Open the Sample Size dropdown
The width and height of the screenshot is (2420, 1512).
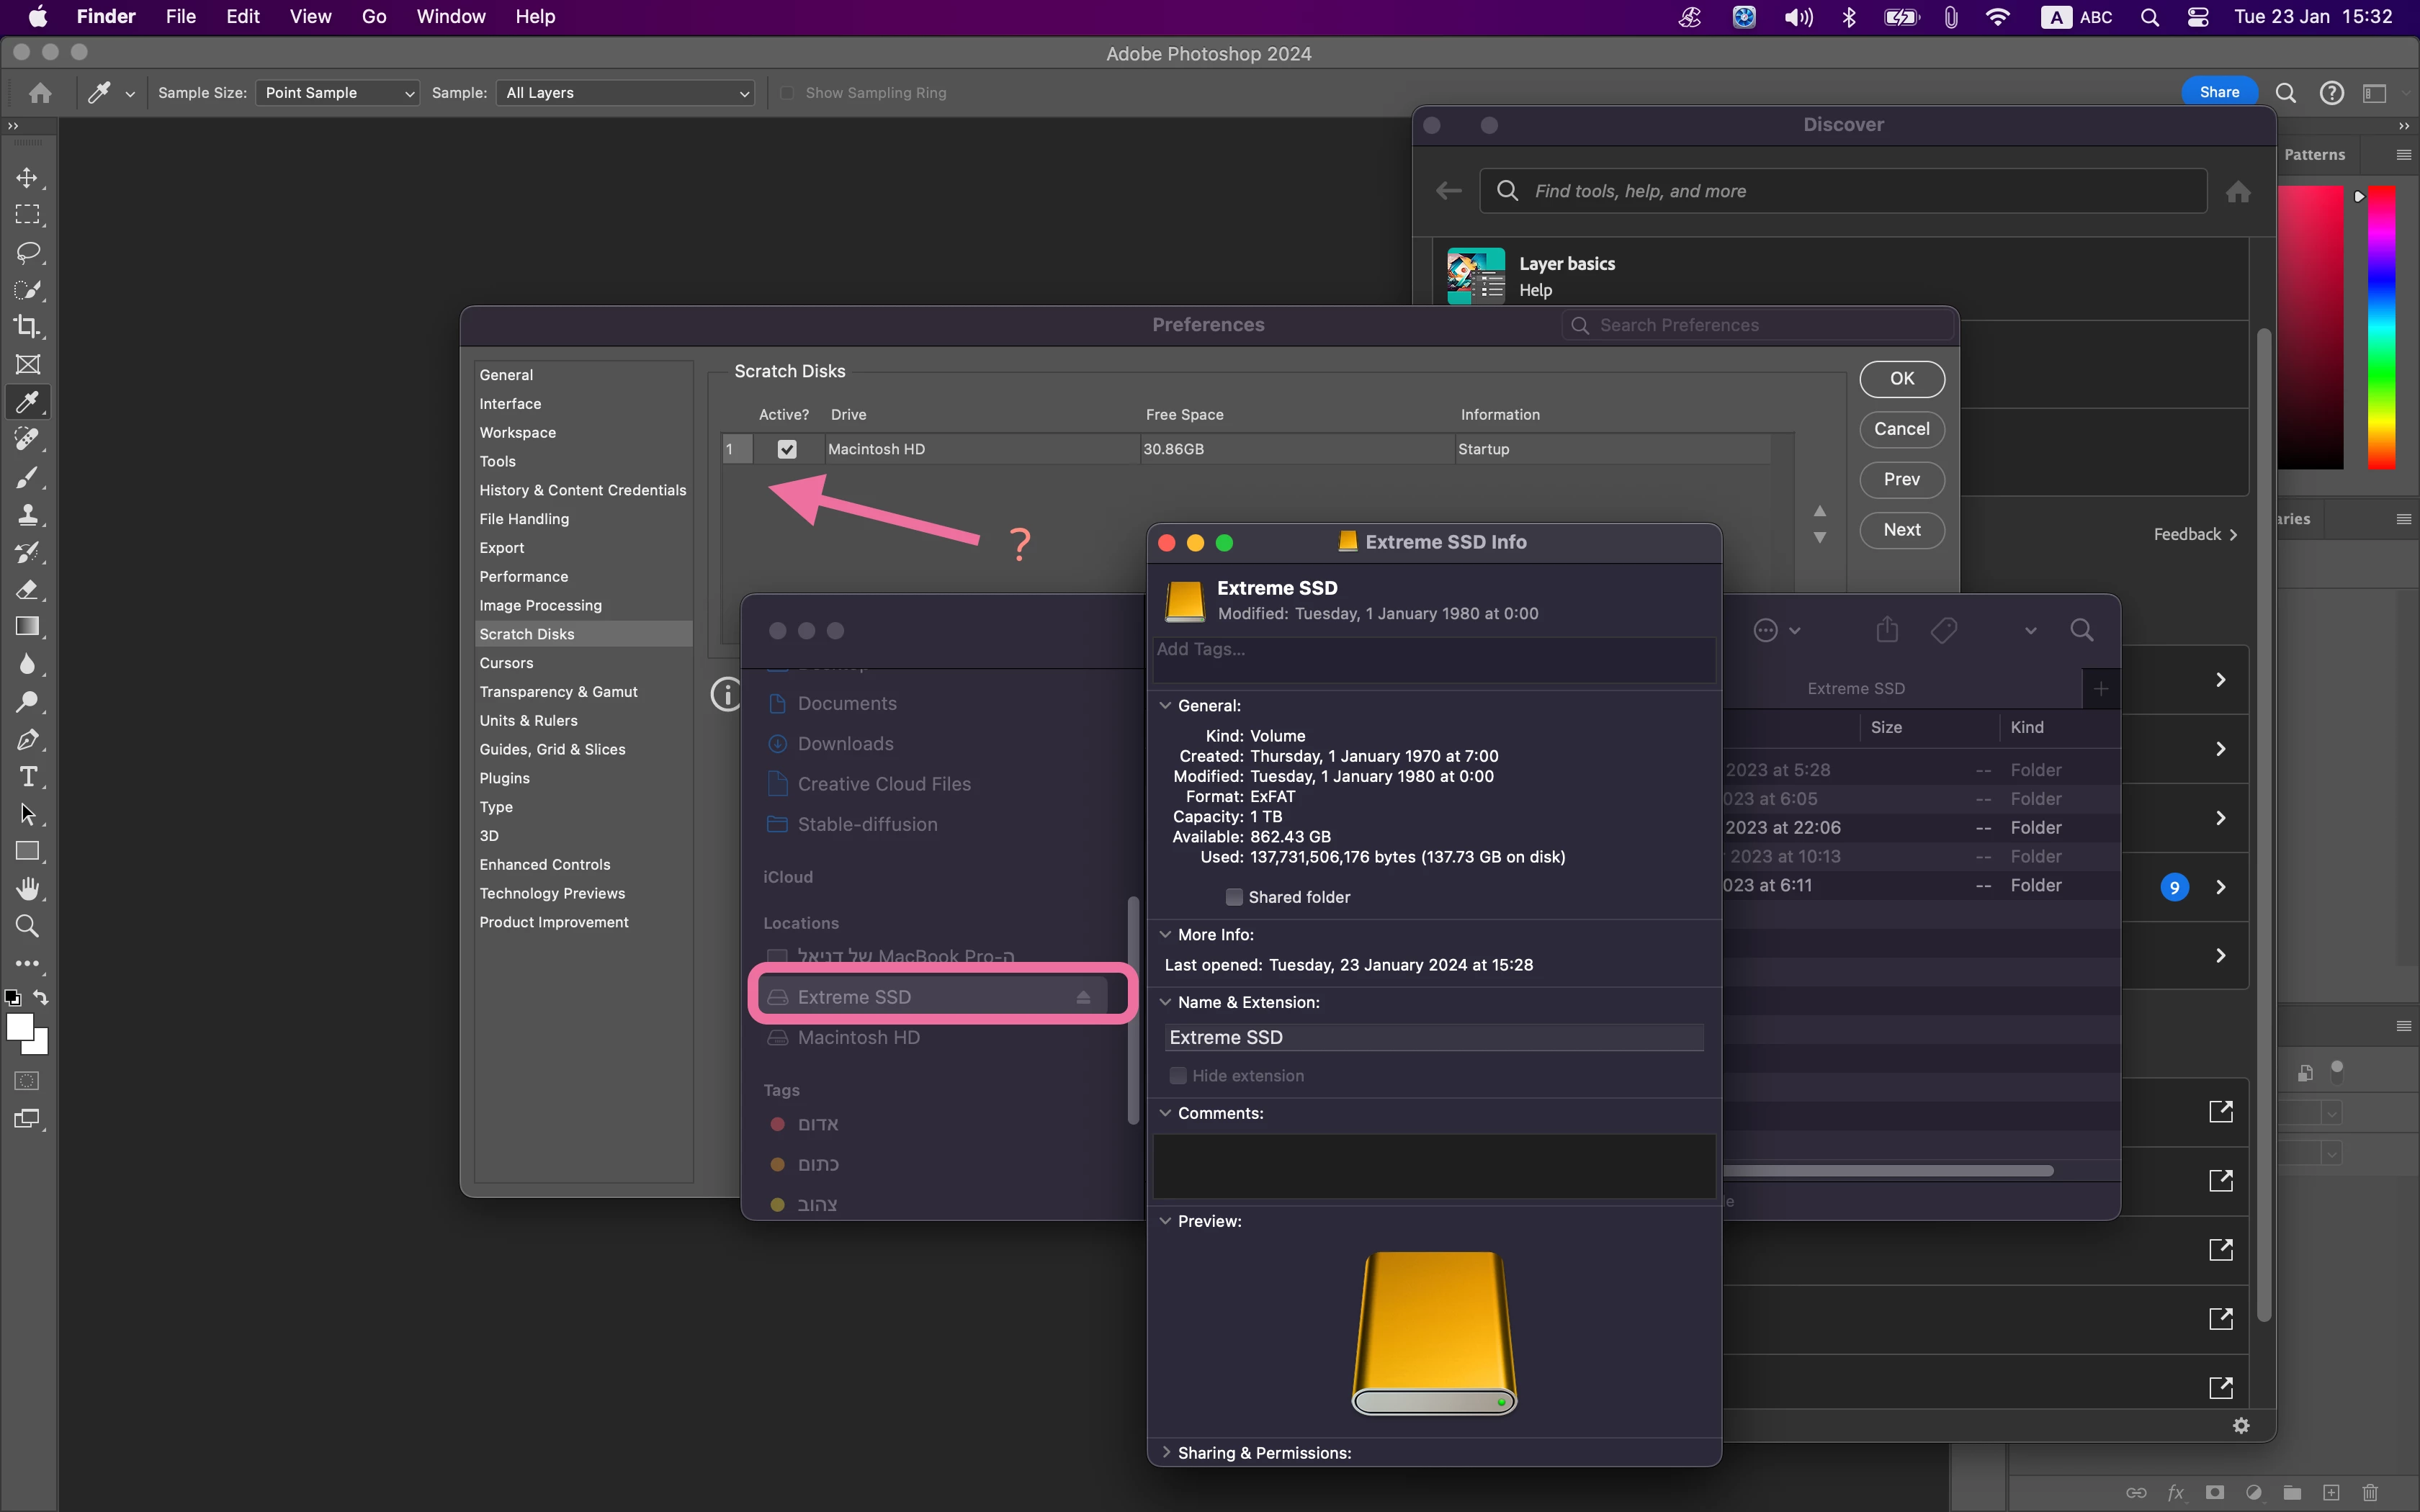tap(337, 93)
